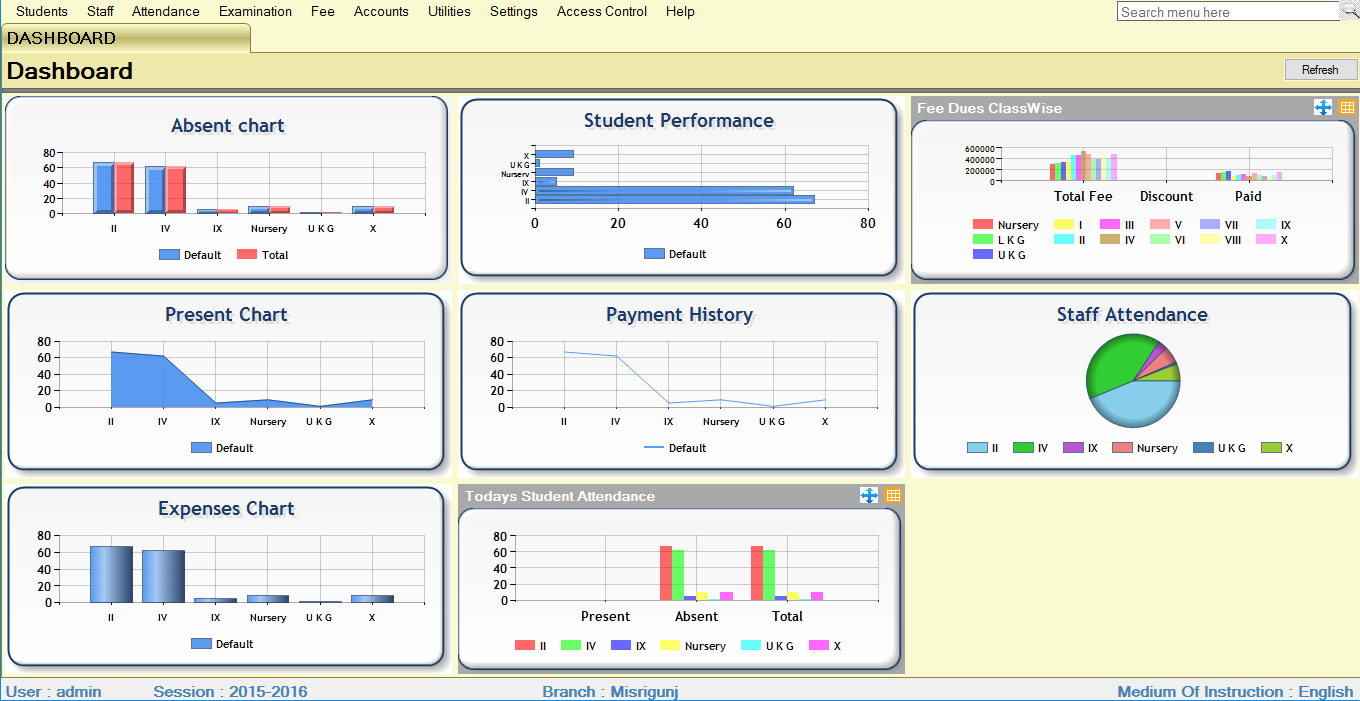
Task: Open the Students menu
Action: [x=42, y=12]
